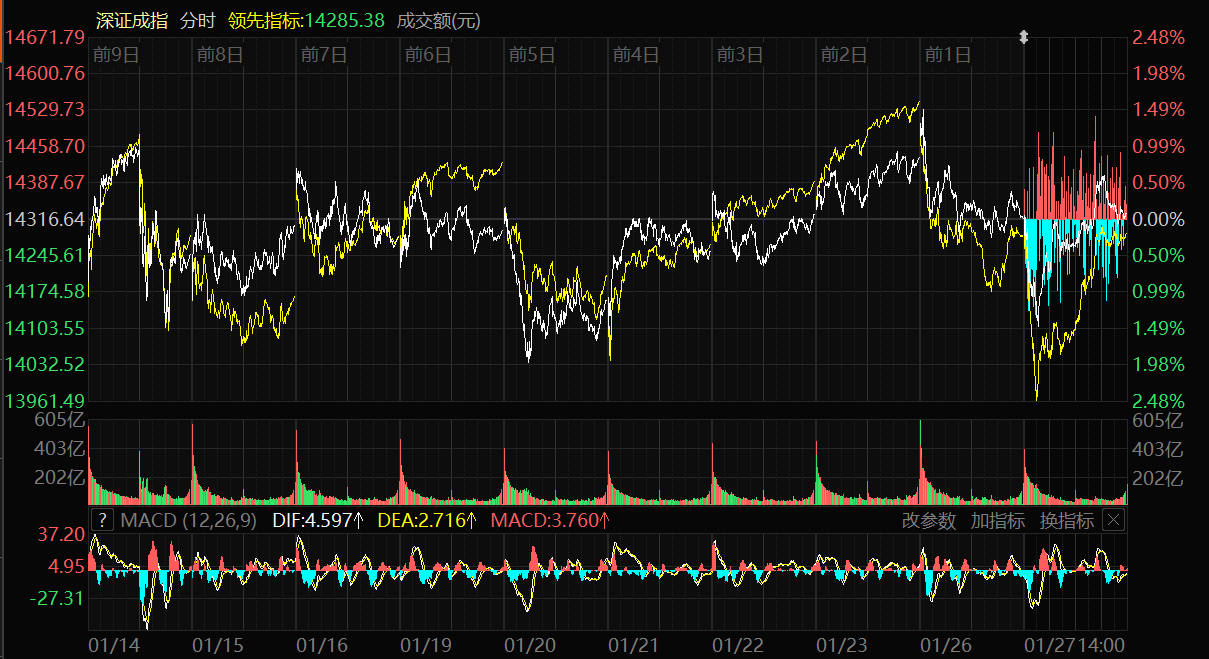Open 换指标 to switch indicator
This screenshot has height=659, width=1209.
[x=1066, y=520]
